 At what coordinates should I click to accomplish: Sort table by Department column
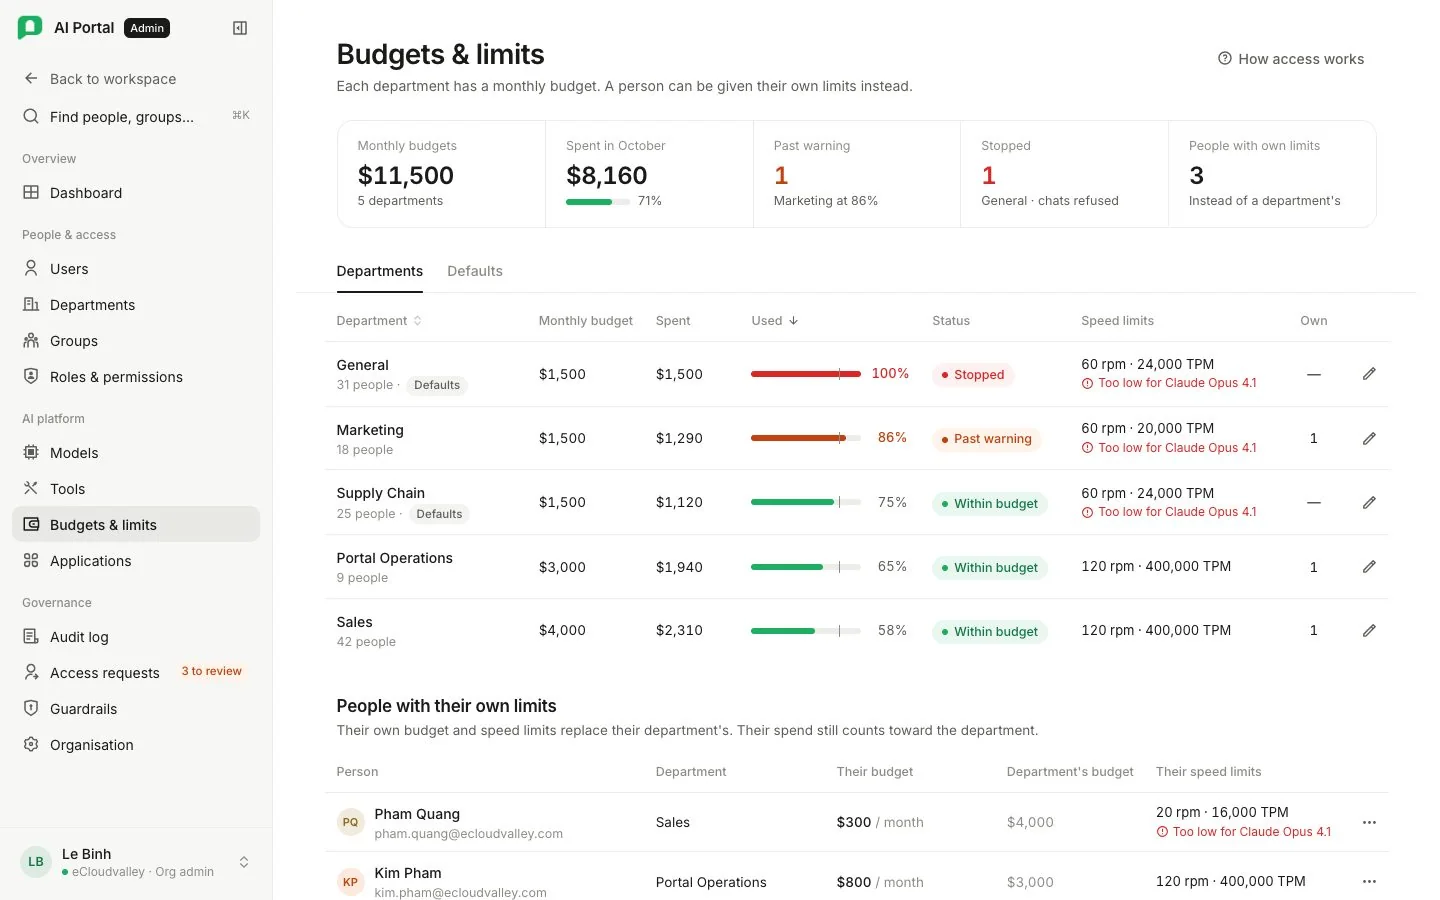[x=379, y=321]
